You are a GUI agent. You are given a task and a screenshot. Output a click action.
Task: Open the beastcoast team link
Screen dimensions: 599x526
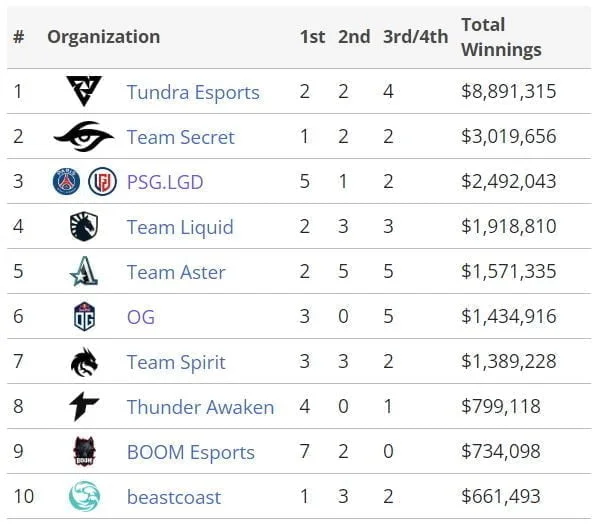pyautogui.click(x=174, y=497)
